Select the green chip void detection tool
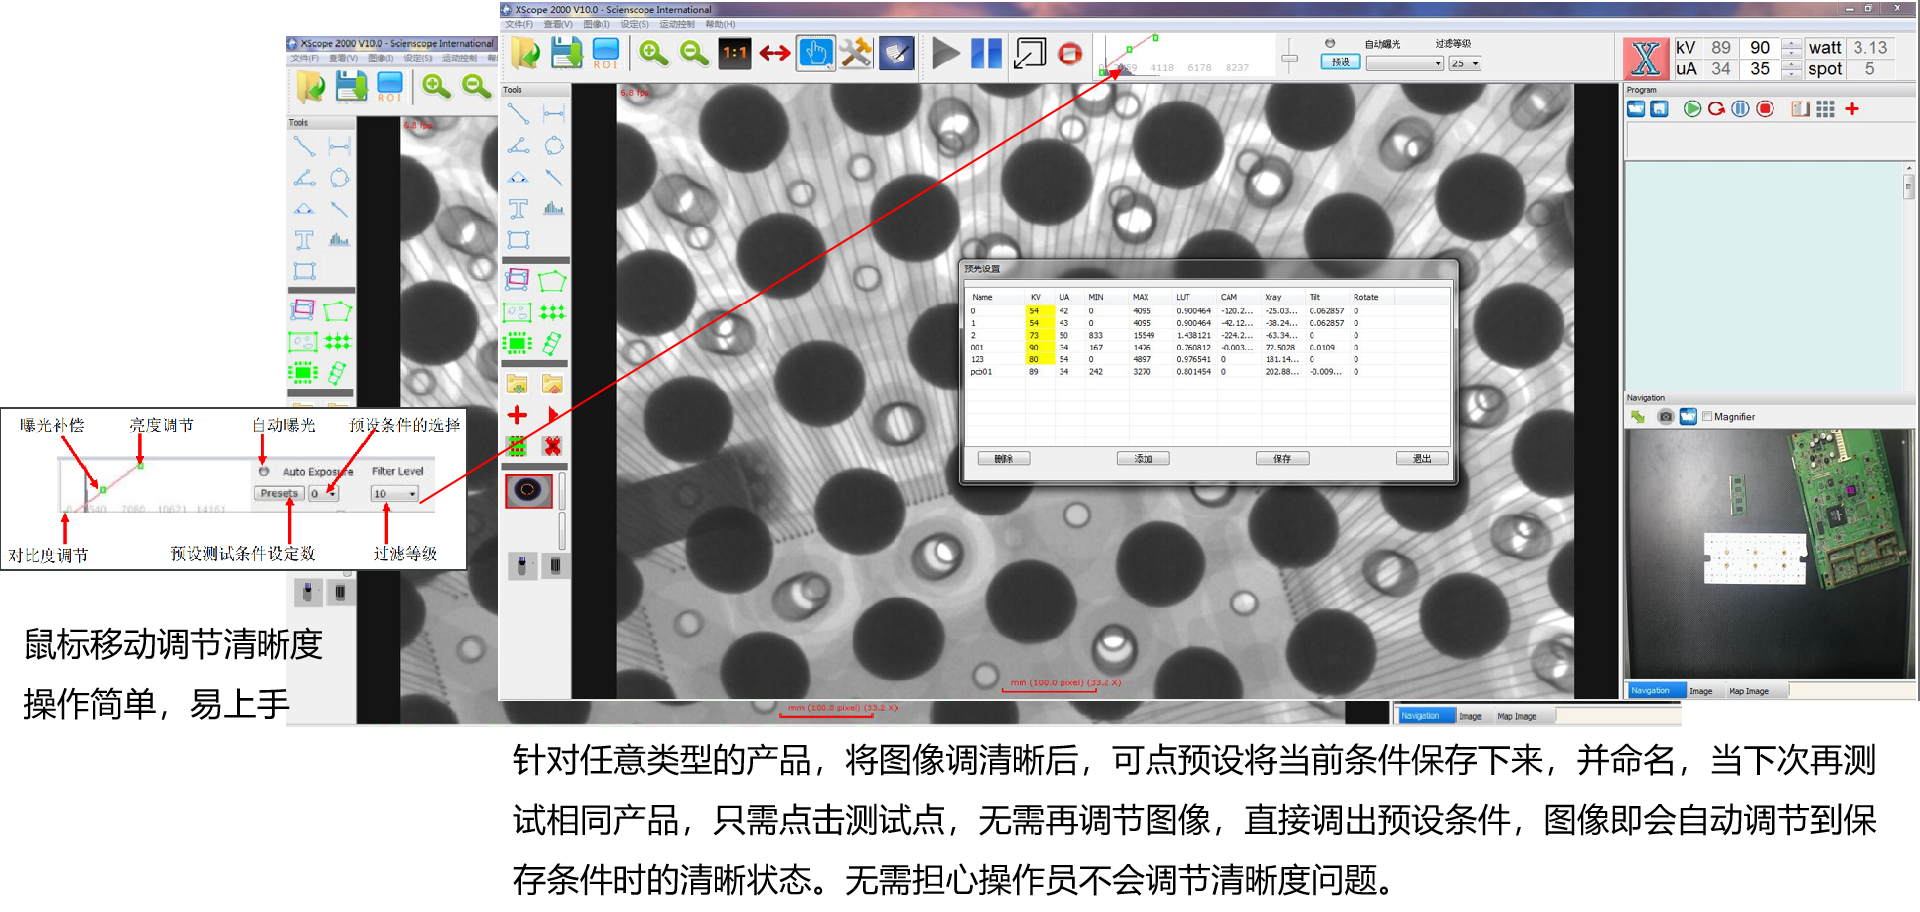The image size is (1920, 912). (517, 344)
